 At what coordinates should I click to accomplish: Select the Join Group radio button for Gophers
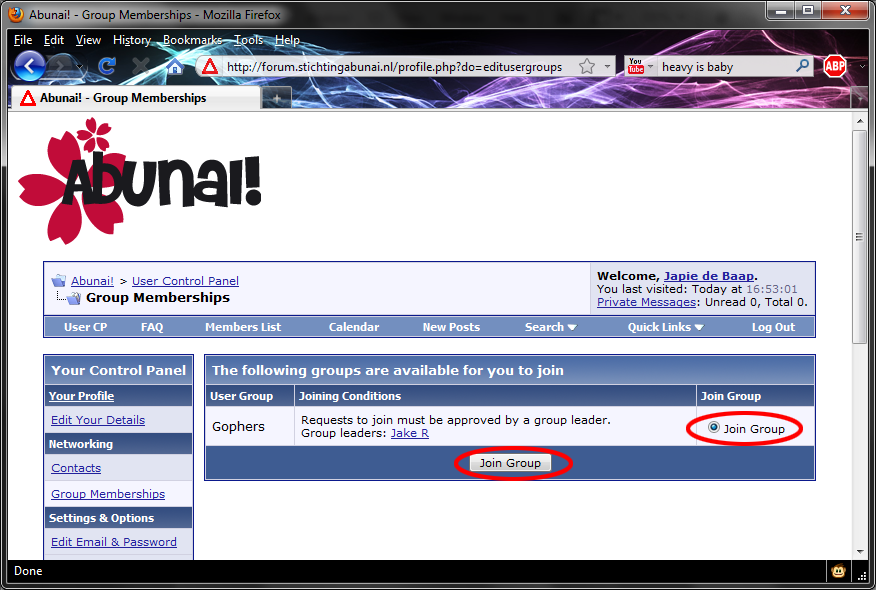[713, 427]
